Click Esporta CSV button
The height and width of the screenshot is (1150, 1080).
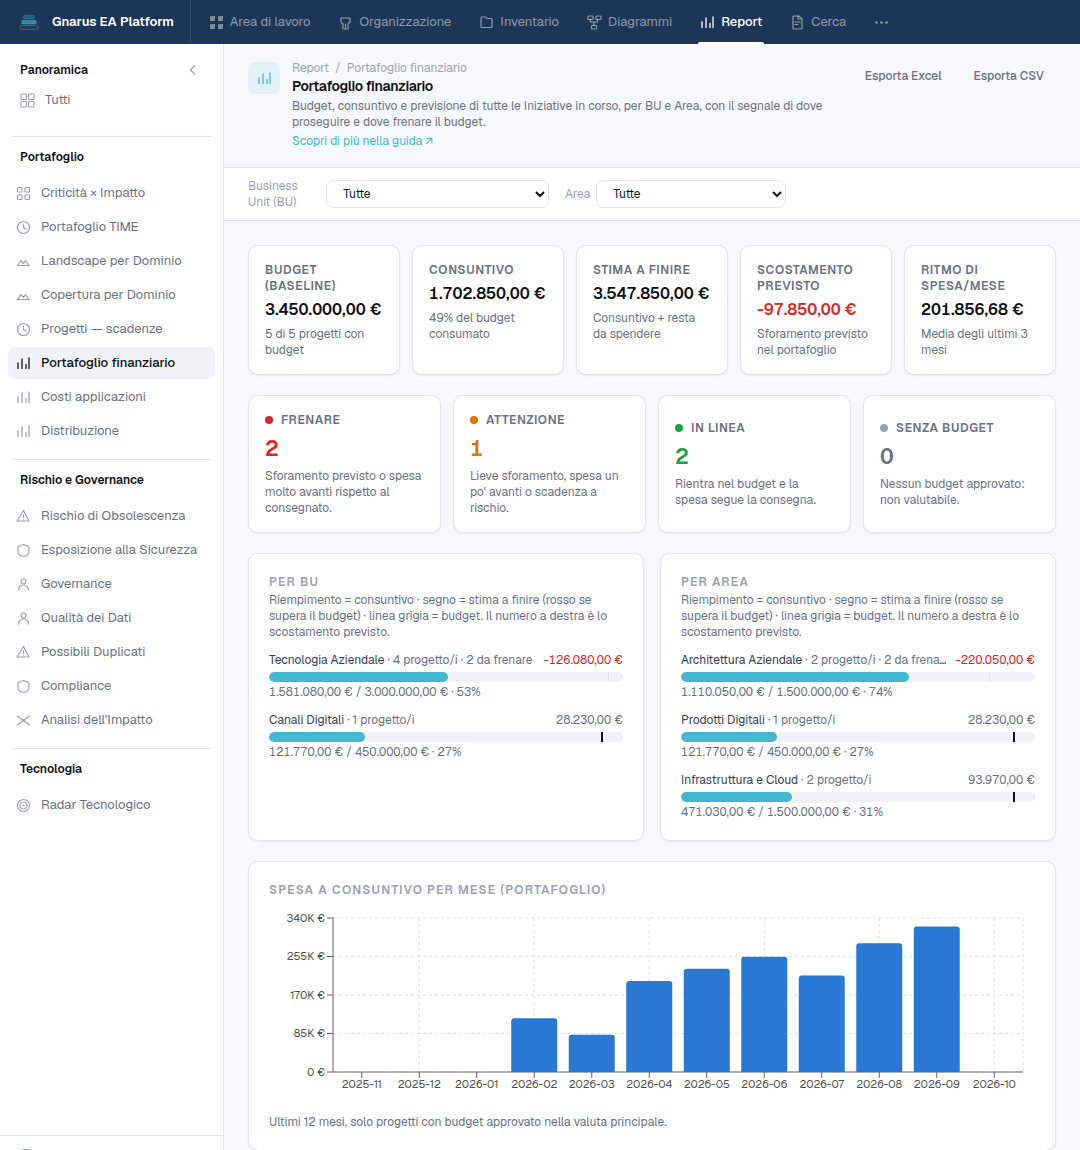(x=1008, y=76)
